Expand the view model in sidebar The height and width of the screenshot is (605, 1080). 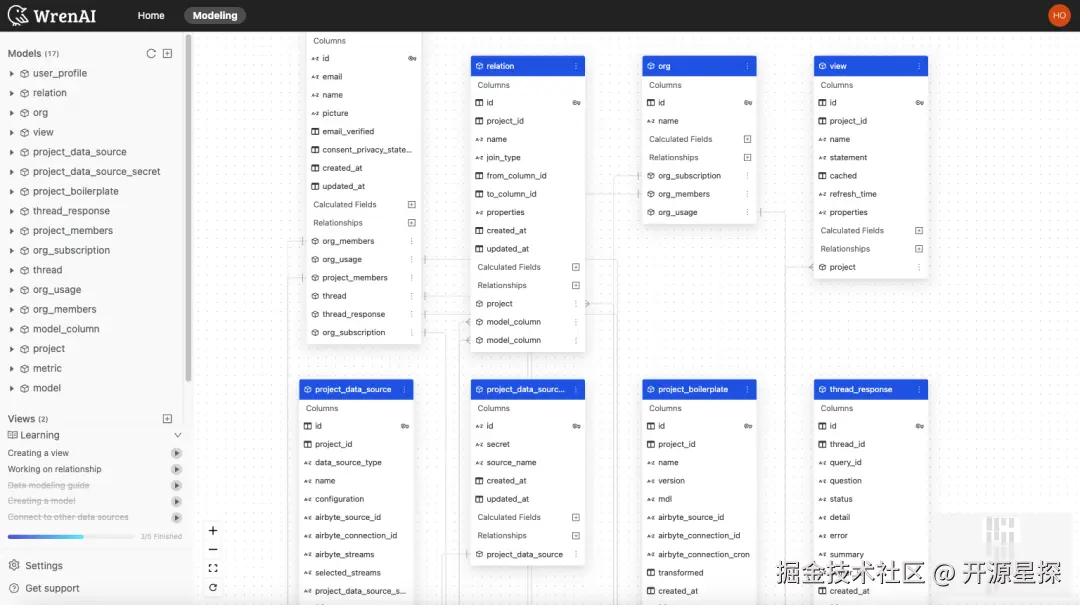coord(11,132)
